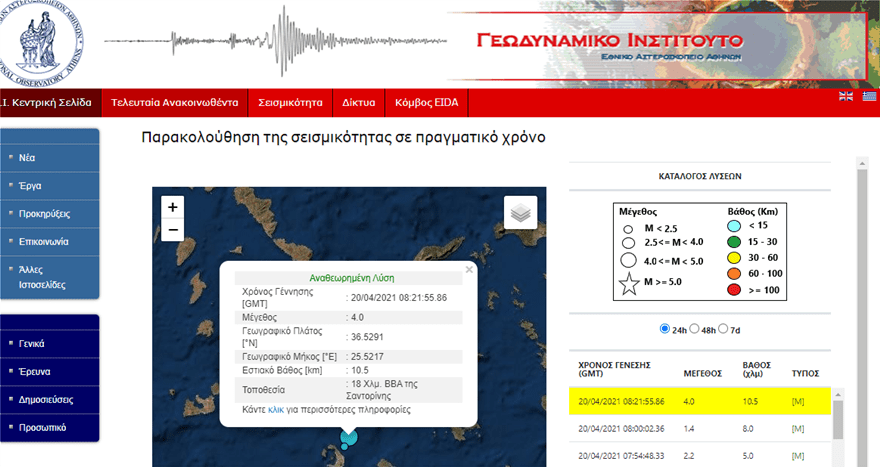The image size is (880, 467).
Task: Select the highlighted 08:21:55.86 earthquake row
Action: click(700, 400)
